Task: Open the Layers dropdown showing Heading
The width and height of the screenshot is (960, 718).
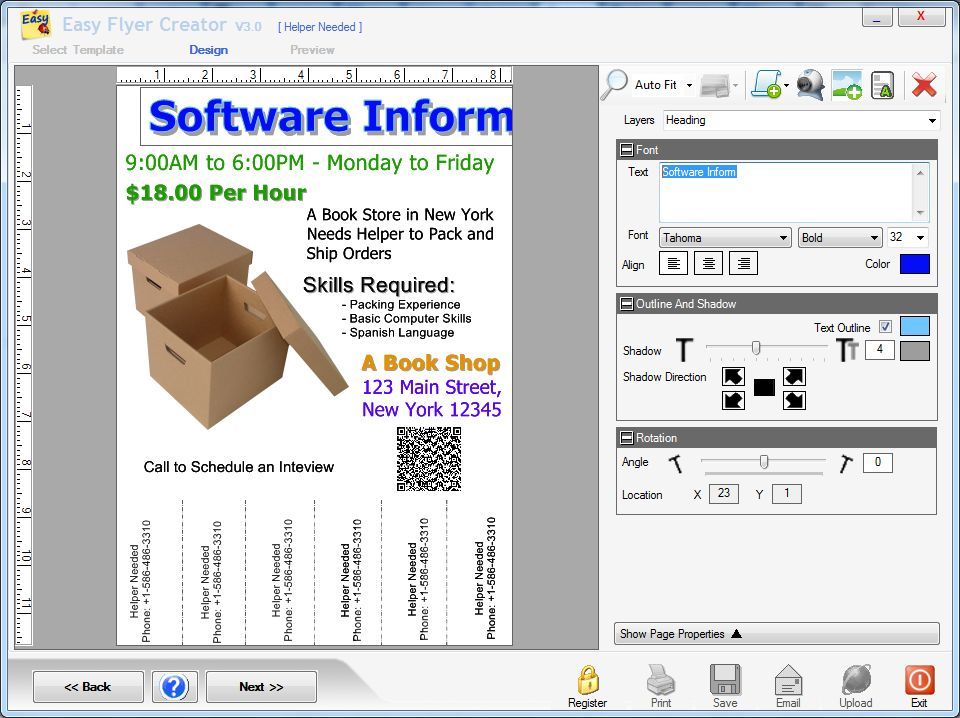Action: 797,121
